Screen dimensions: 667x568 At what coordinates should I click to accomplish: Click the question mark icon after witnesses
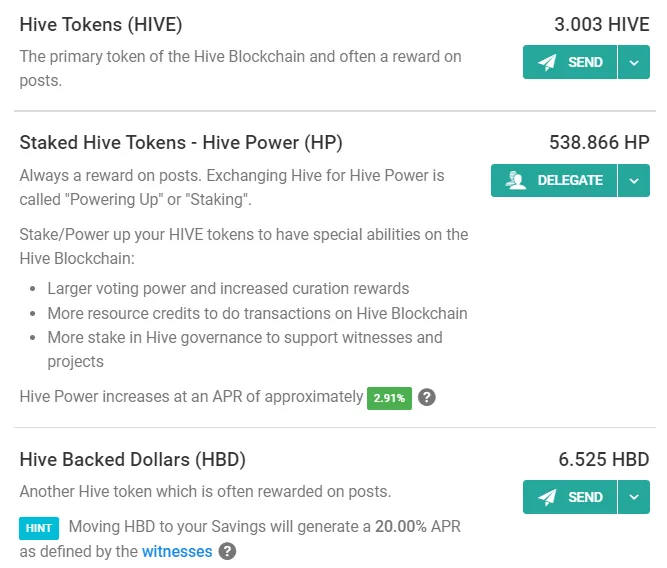point(228,551)
